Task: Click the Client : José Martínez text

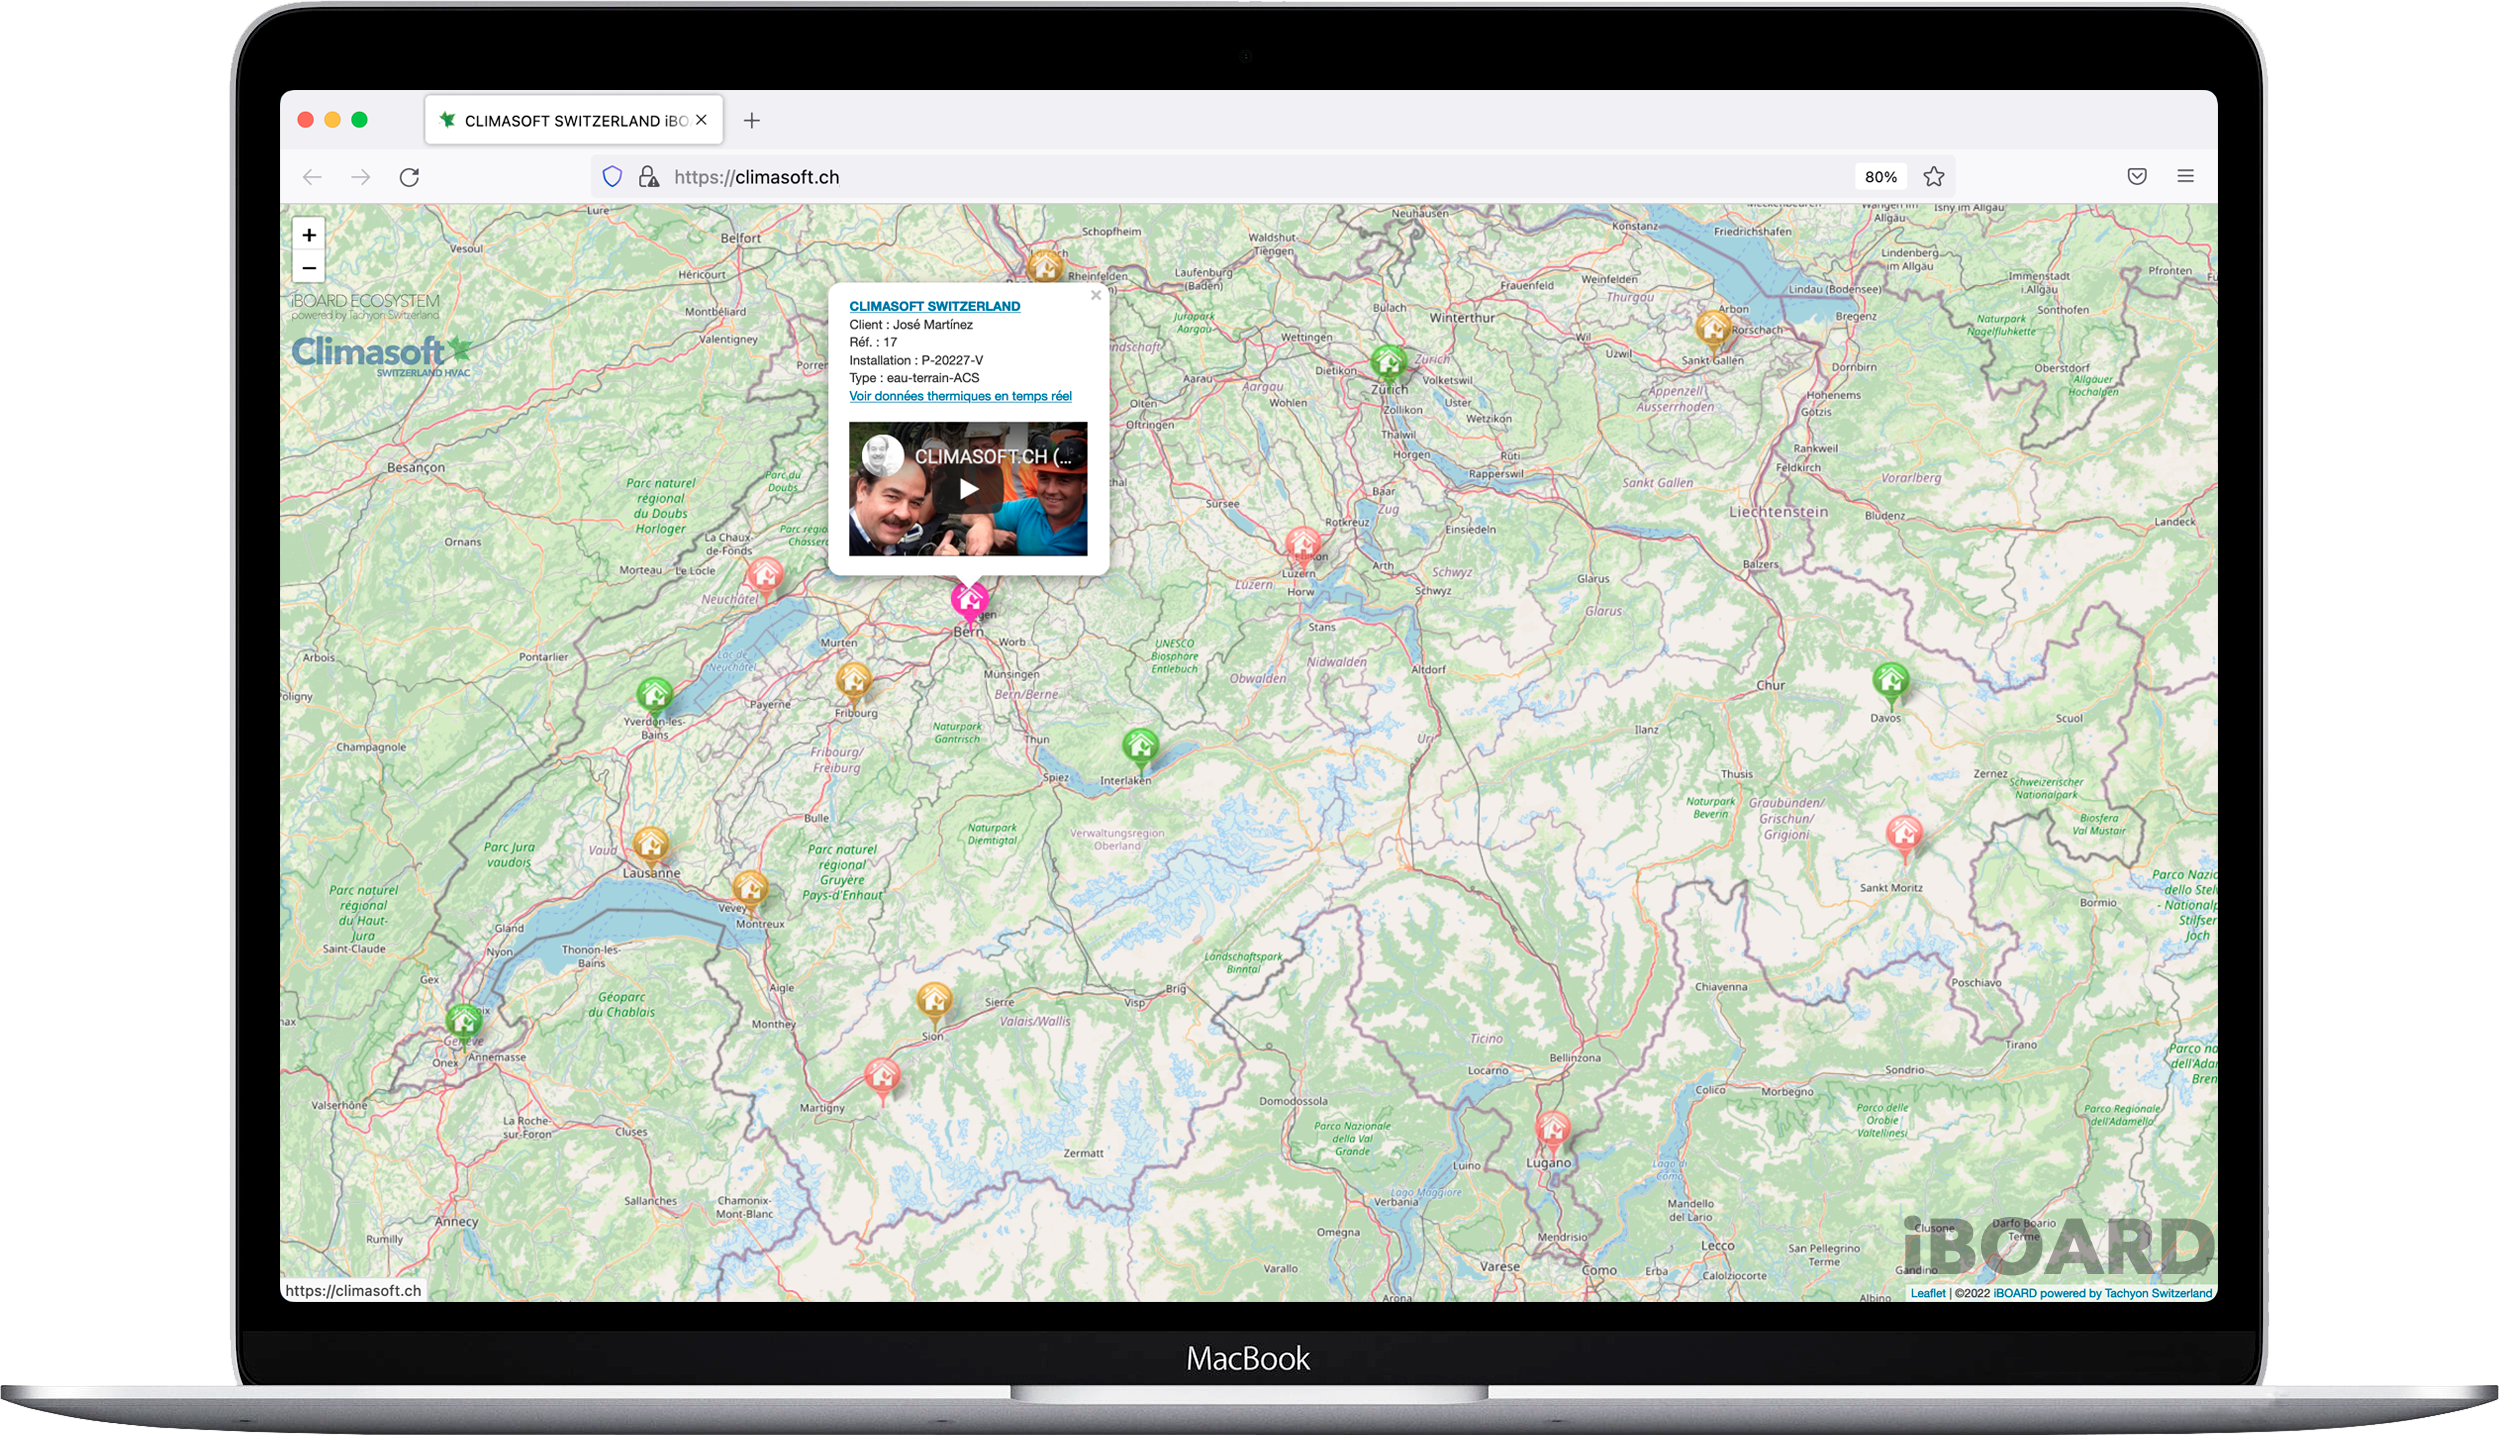Action: click(910, 324)
